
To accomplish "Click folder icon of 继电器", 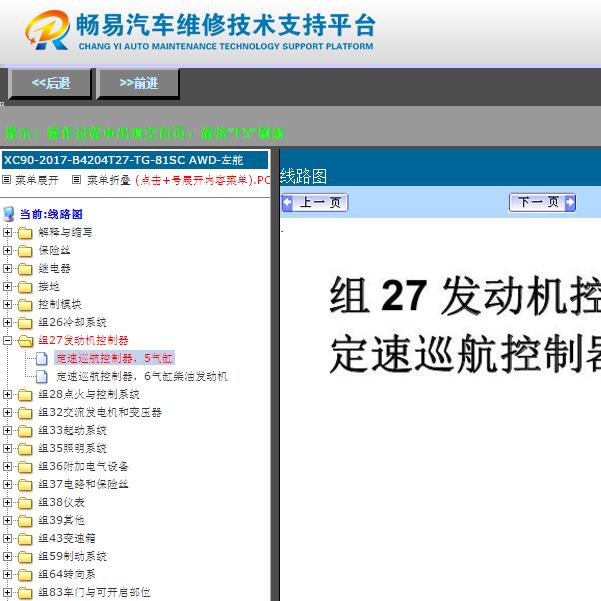I will pyautogui.click(x=25, y=269).
